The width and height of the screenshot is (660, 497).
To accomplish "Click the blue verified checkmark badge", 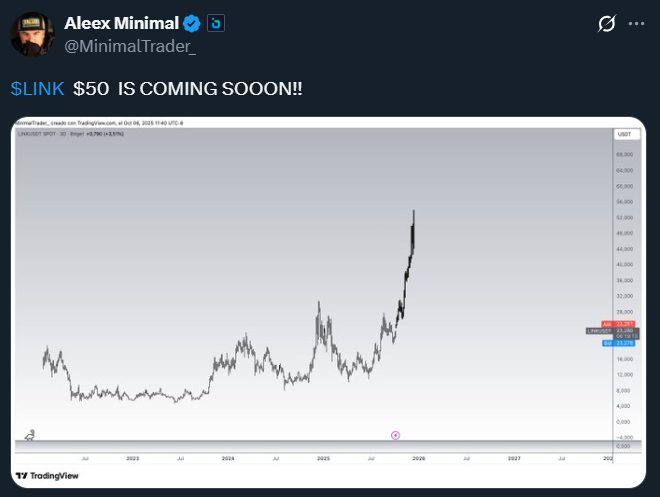I will (192, 23).
